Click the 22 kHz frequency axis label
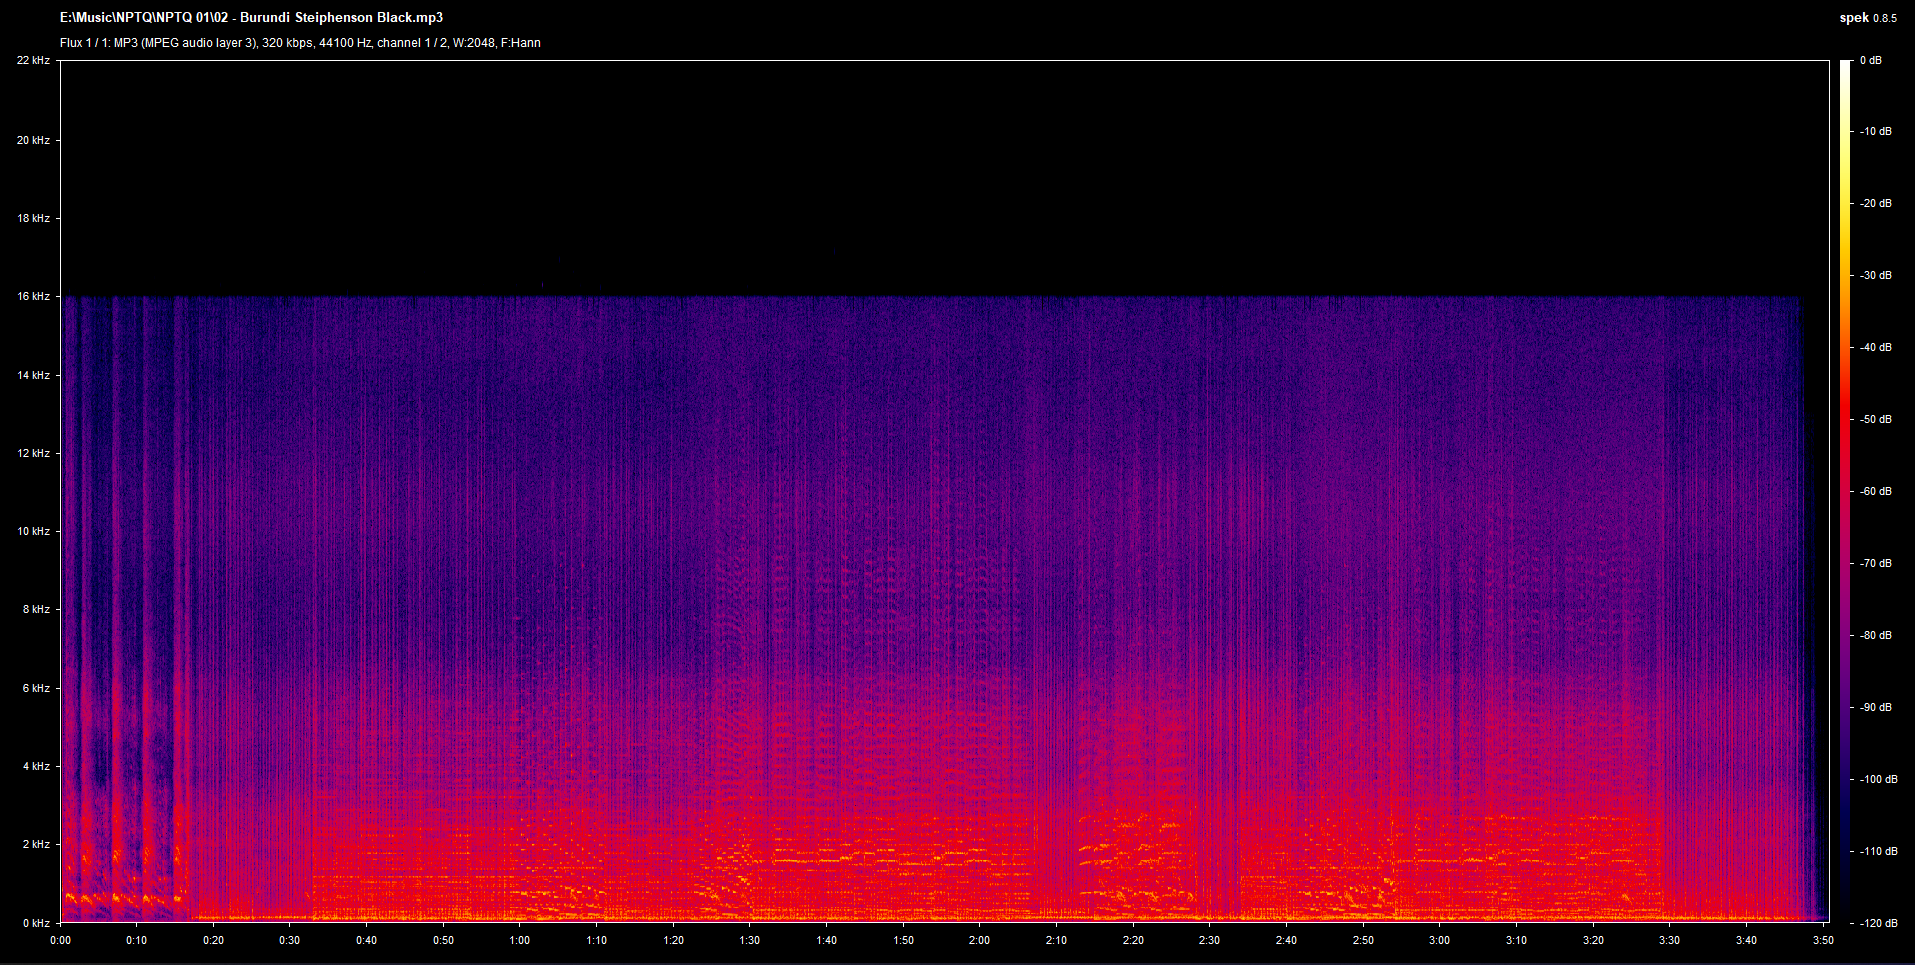 click(x=33, y=61)
